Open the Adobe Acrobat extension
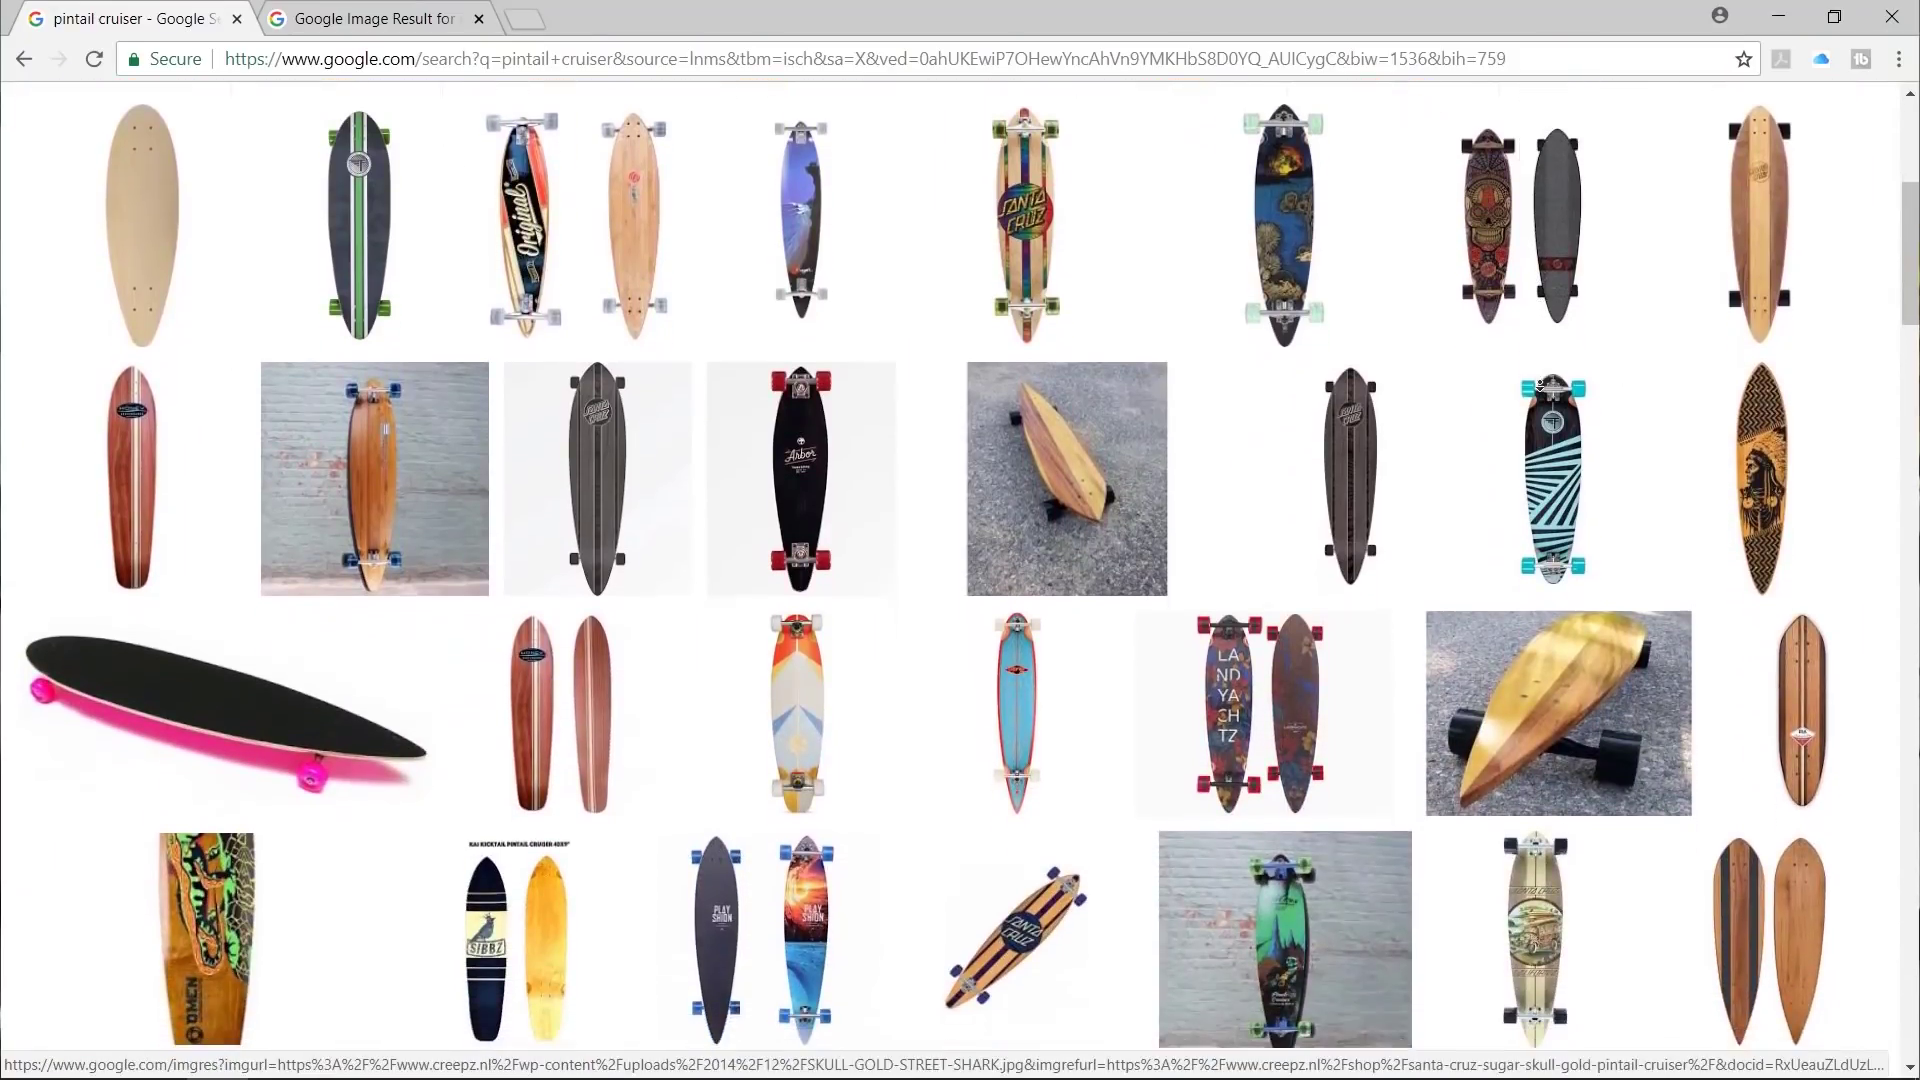Image resolution: width=1920 pixels, height=1080 pixels. [x=1782, y=59]
